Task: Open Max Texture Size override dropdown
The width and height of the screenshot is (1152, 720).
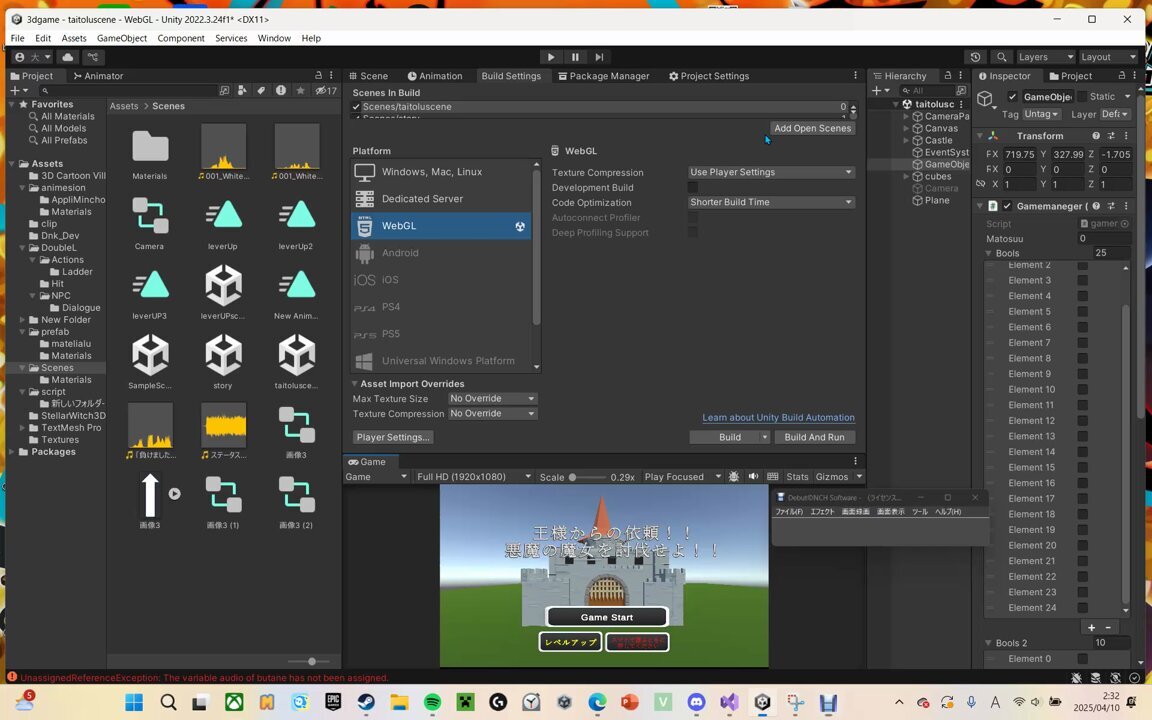Action: pyautogui.click(x=492, y=398)
